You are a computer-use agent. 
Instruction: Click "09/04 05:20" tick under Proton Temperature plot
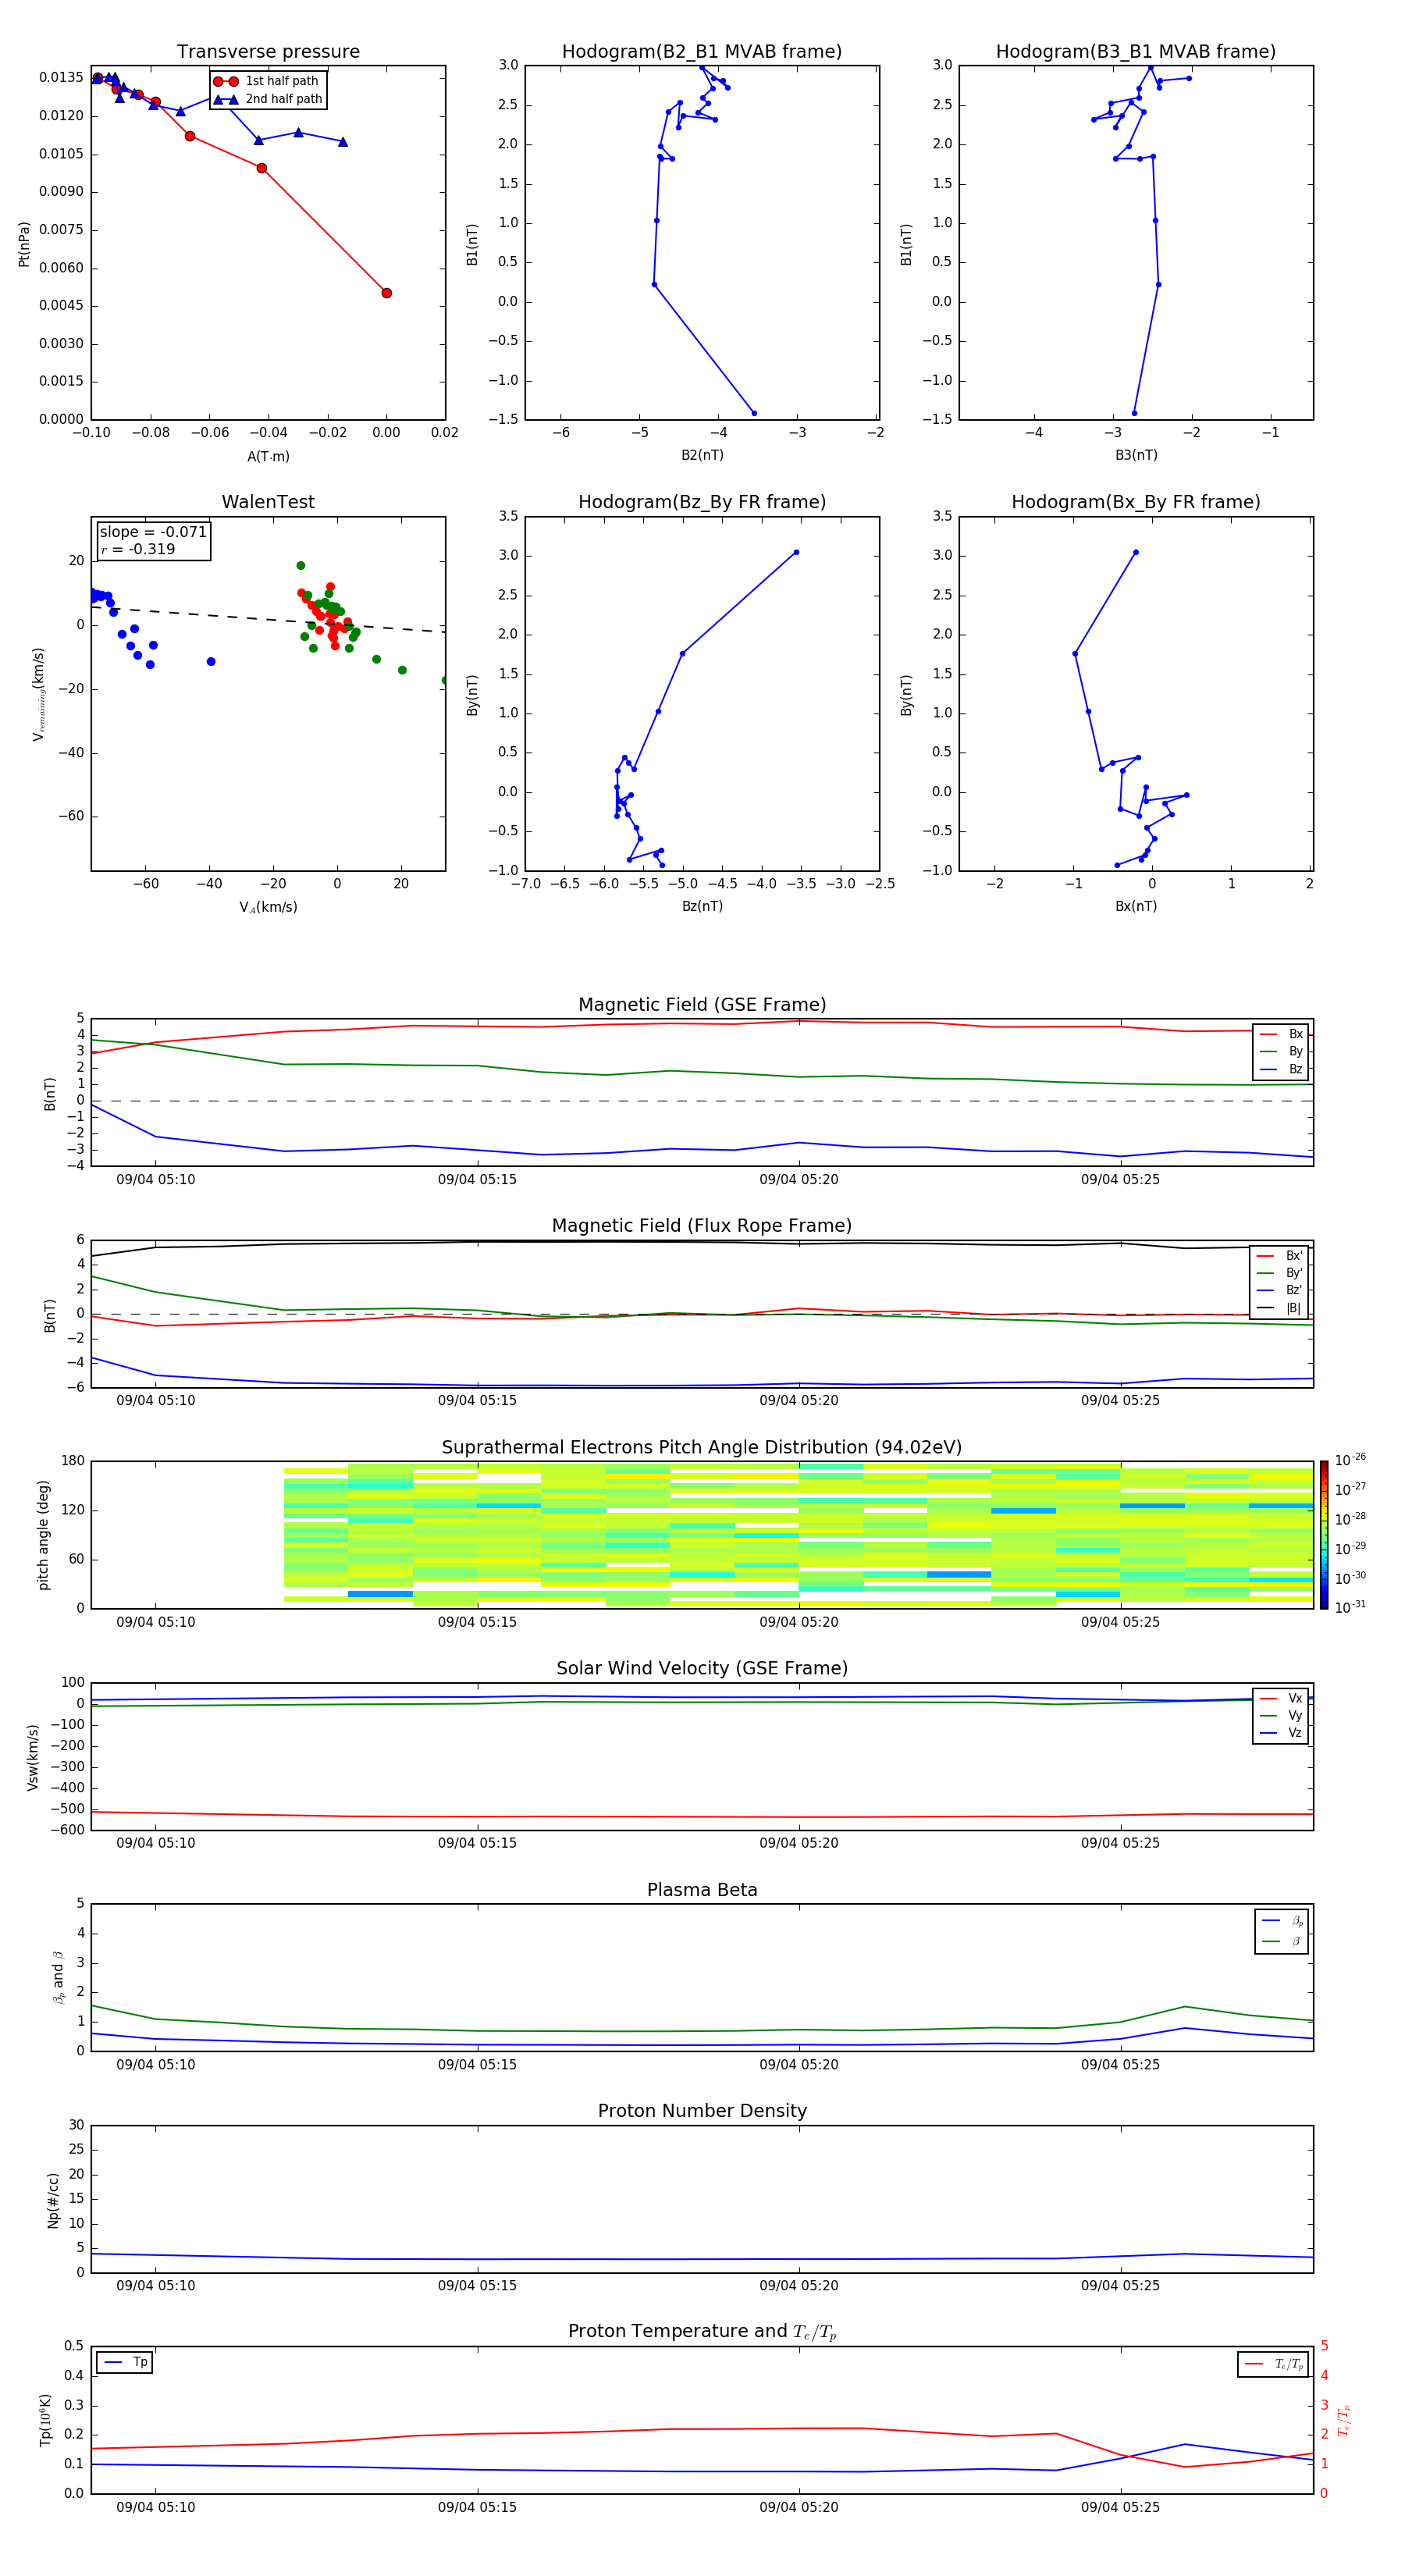(x=799, y=2507)
